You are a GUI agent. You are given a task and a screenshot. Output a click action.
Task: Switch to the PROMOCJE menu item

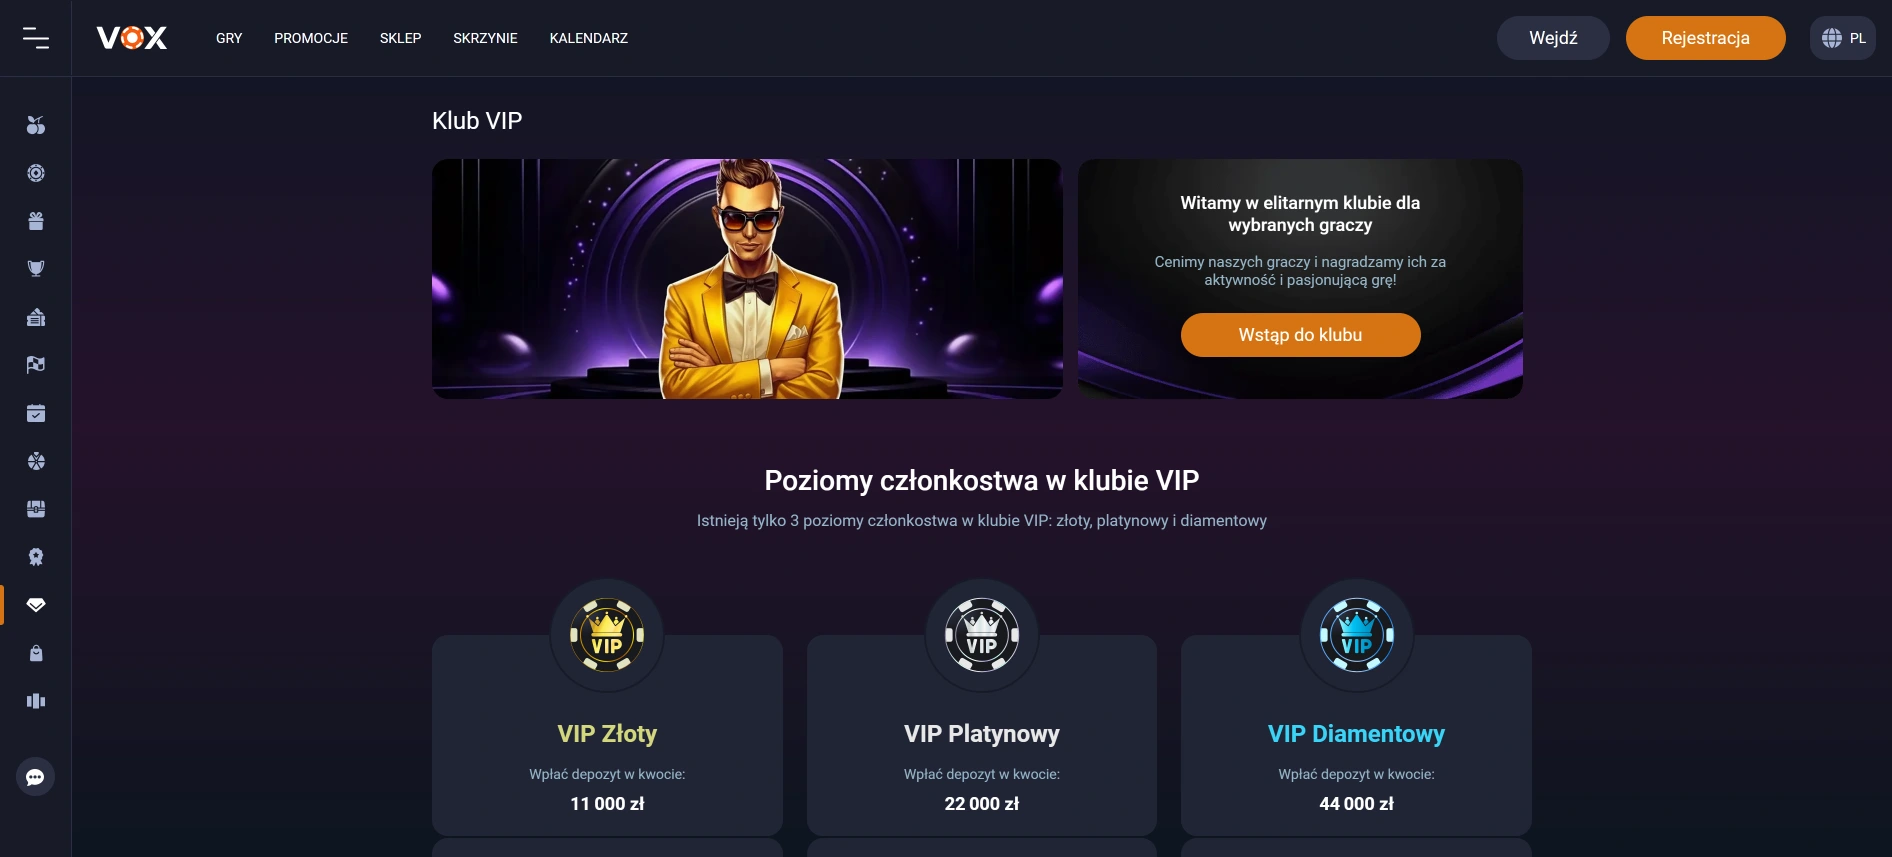[311, 38]
